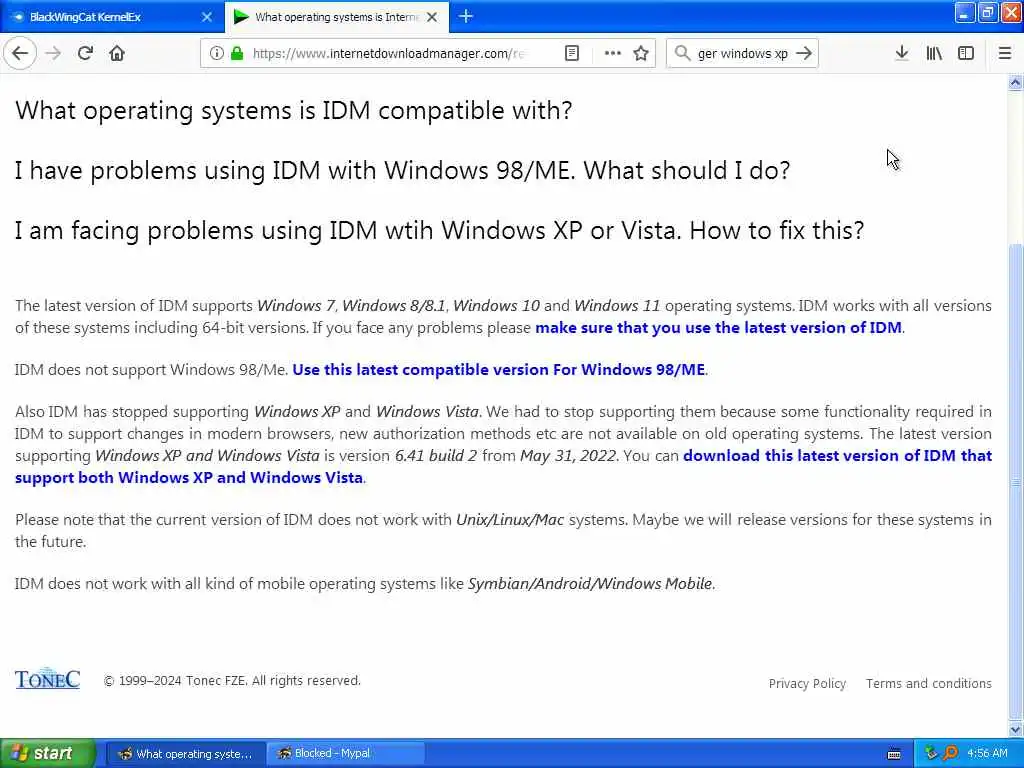Click scrollbar up arrow
The image size is (1024, 768).
click(x=1015, y=82)
